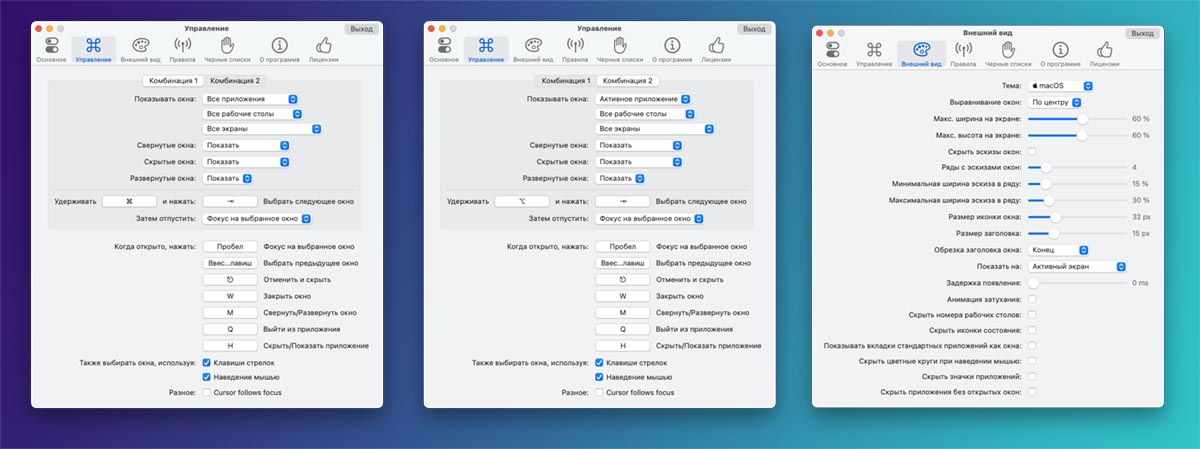This screenshot has width=1200, height=449.
Task: Open Активное приложение dropdown in middle window
Action: click(x=643, y=99)
